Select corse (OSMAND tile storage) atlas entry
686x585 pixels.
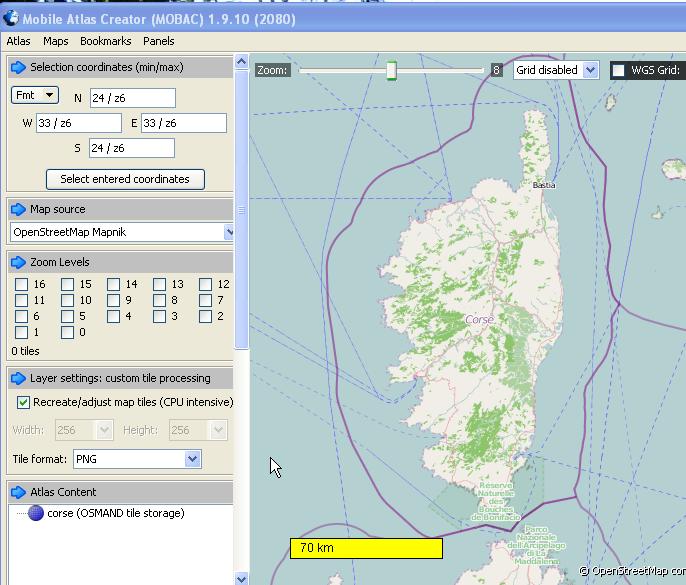click(x=116, y=513)
